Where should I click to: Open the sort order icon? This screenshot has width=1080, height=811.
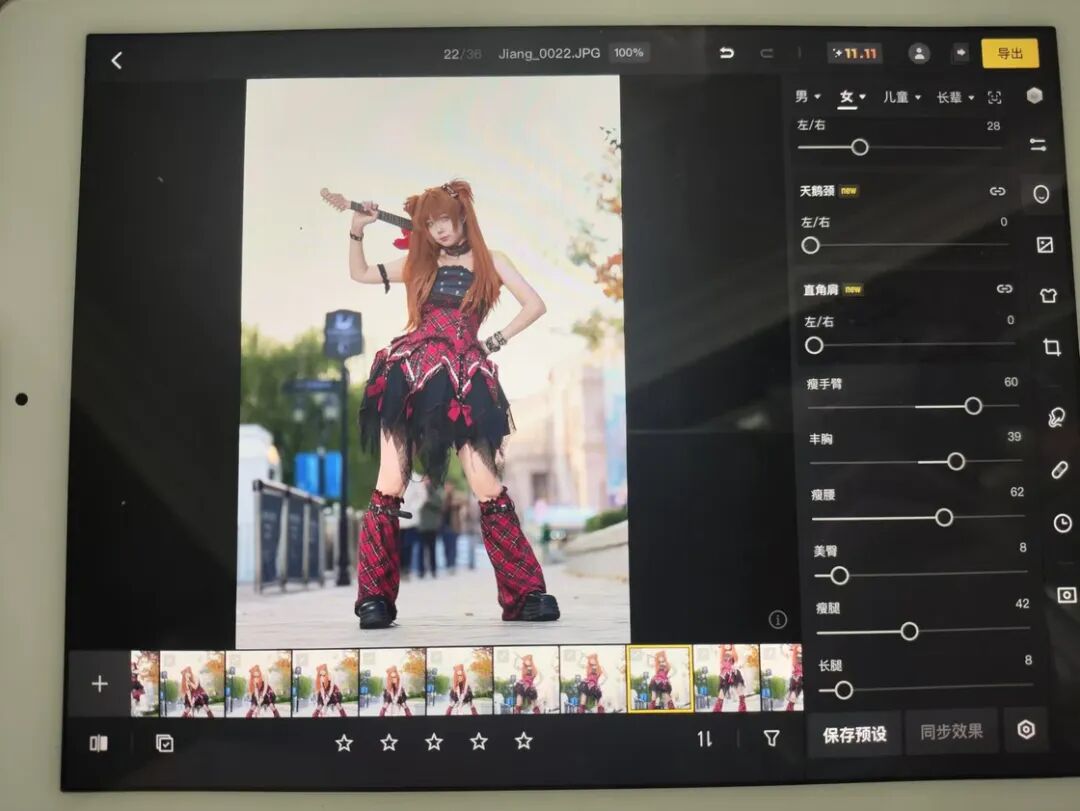(x=704, y=739)
